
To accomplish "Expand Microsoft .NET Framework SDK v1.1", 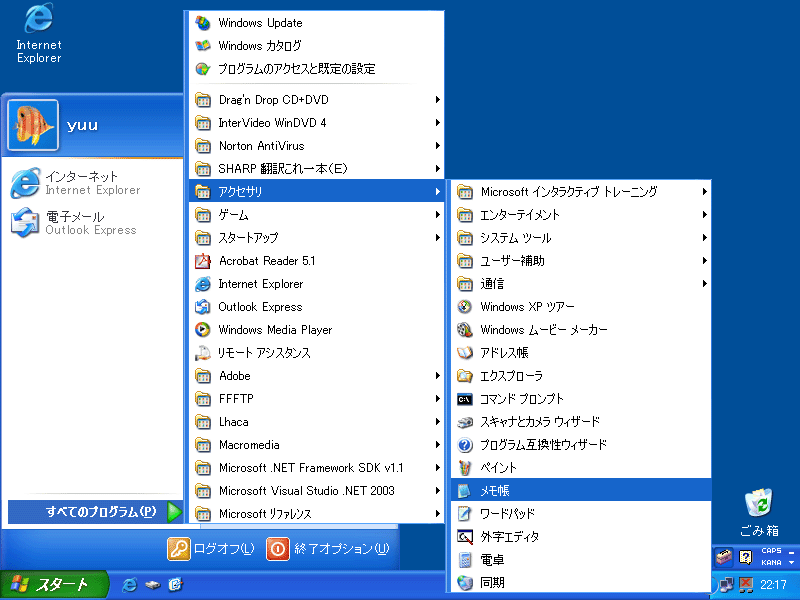I will point(316,468).
